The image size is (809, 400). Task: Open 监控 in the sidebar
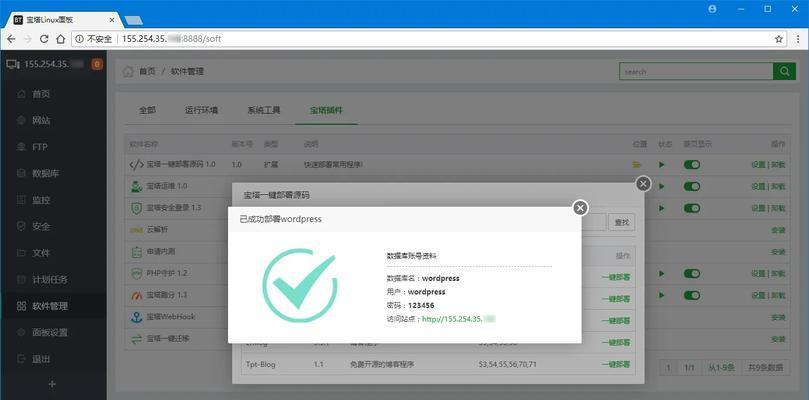[x=41, y=200]
